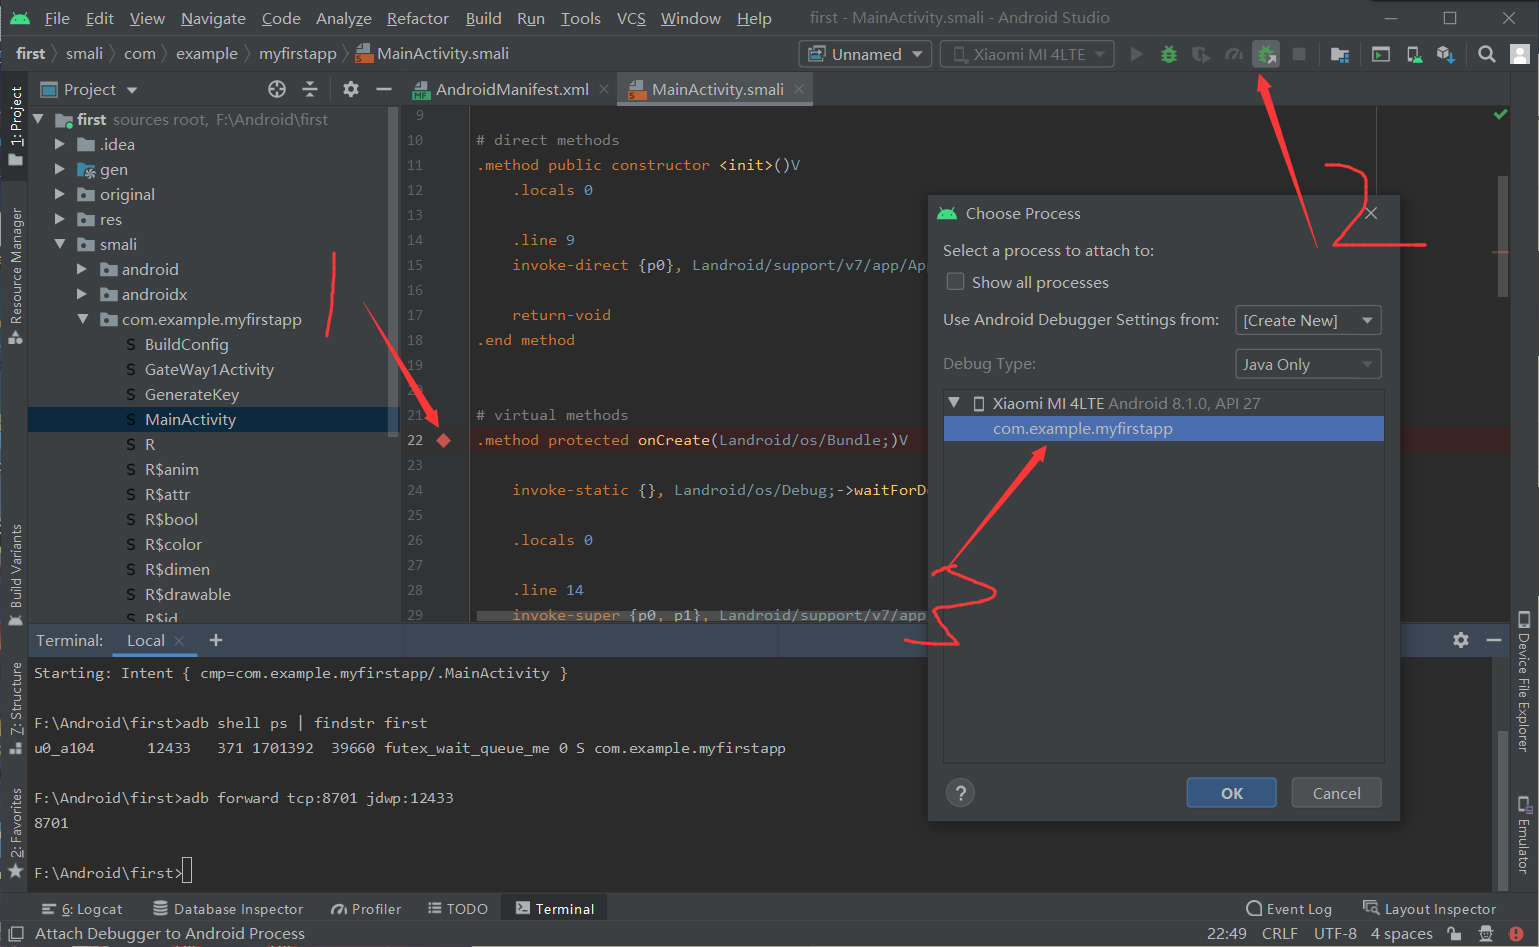Collapse the smali folder
The width and height of the screenshot is (1539, 947).
coord(59,244)
